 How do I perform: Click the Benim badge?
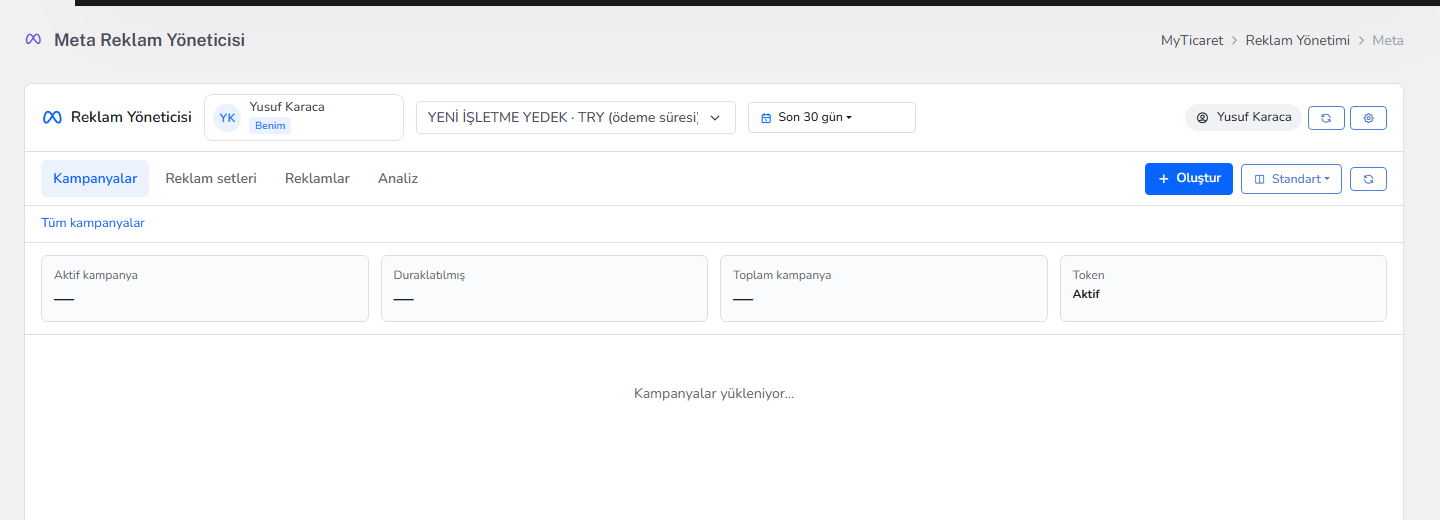pos(270,126)
